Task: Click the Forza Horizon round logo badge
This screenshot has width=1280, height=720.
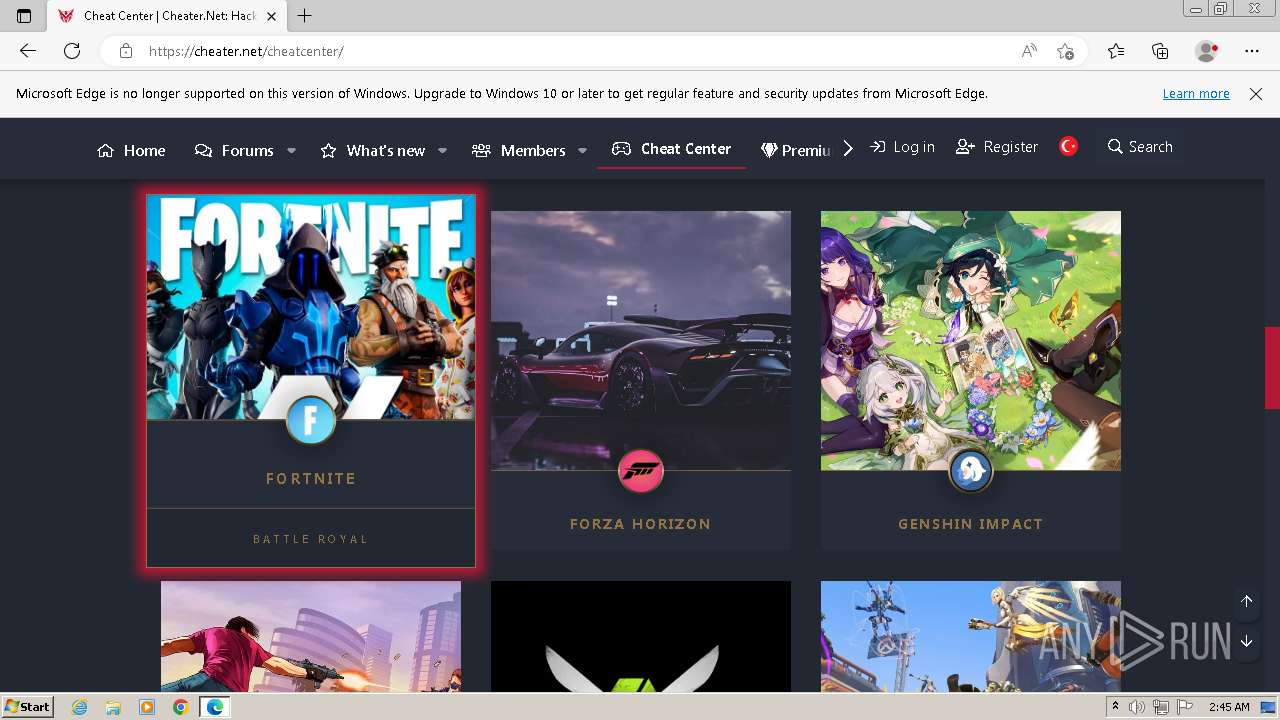Action: point(641,470)
